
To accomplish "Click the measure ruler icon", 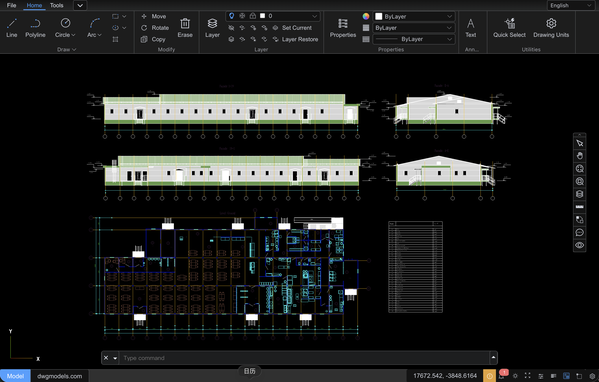I will [580, 207].
